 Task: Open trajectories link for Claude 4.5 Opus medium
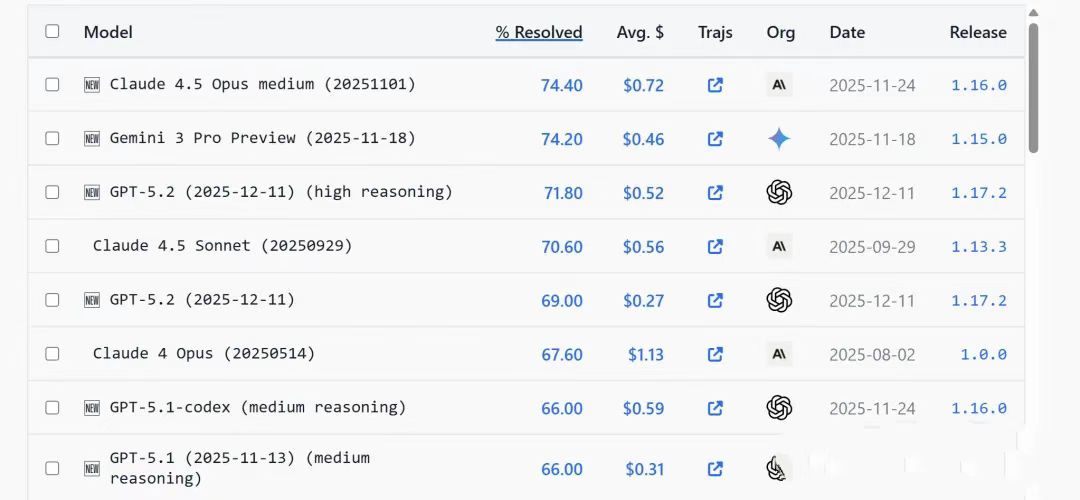[715, 85]
